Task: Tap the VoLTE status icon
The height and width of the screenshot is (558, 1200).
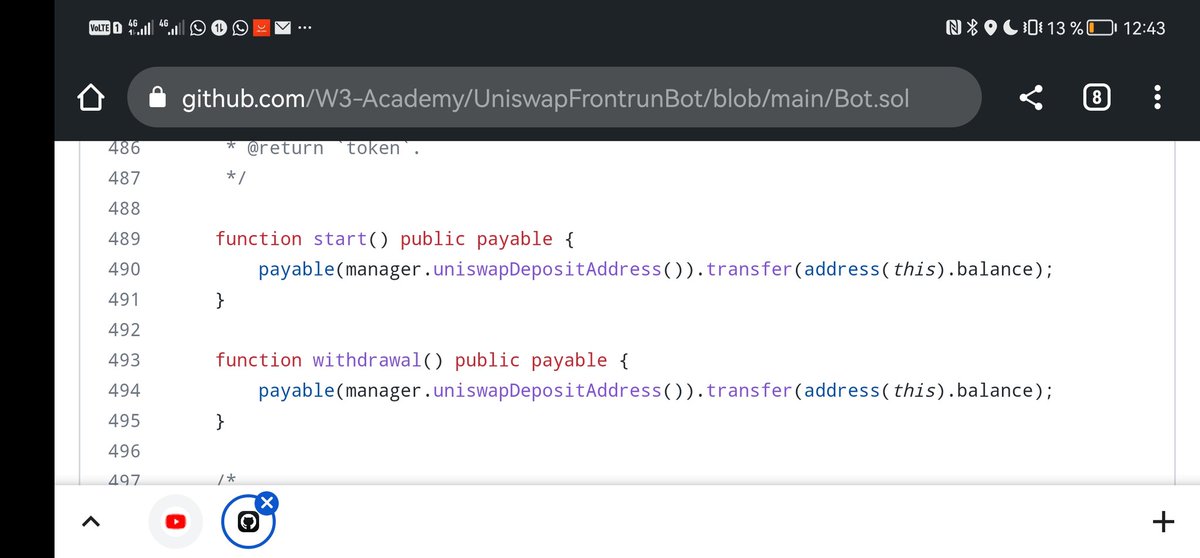Action: [99, 29]
